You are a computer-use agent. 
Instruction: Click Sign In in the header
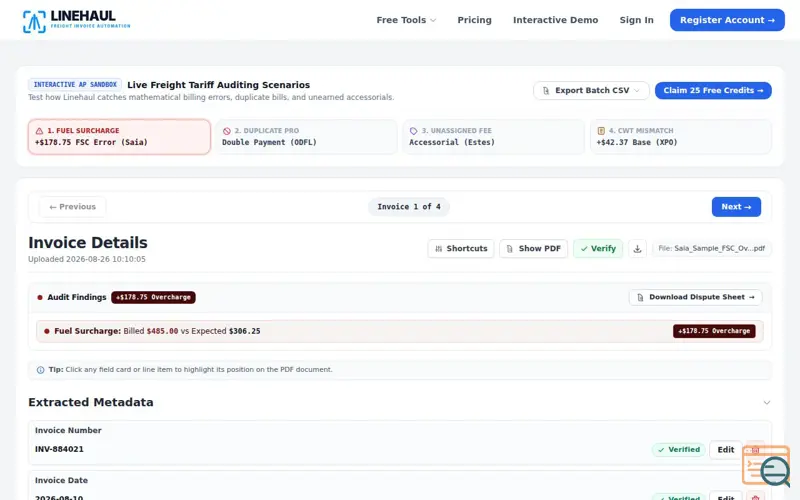click(x=636, y=20)
